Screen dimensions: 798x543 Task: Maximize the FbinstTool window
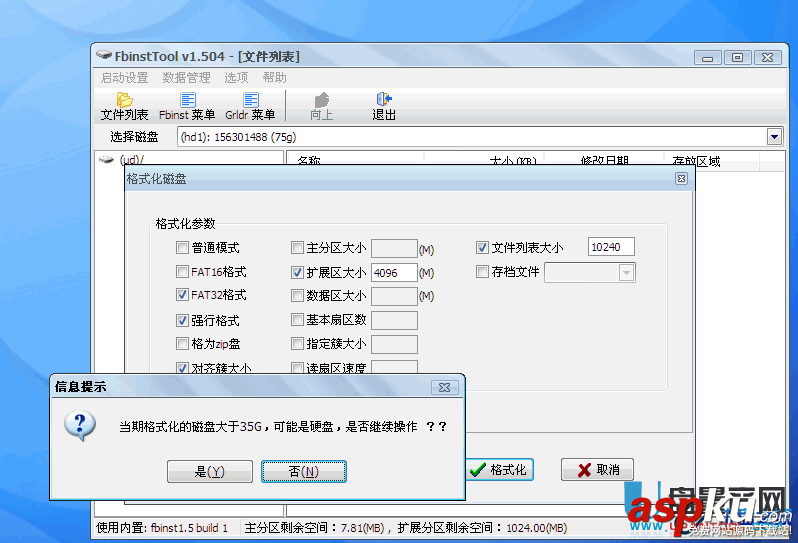click(737, 58)
